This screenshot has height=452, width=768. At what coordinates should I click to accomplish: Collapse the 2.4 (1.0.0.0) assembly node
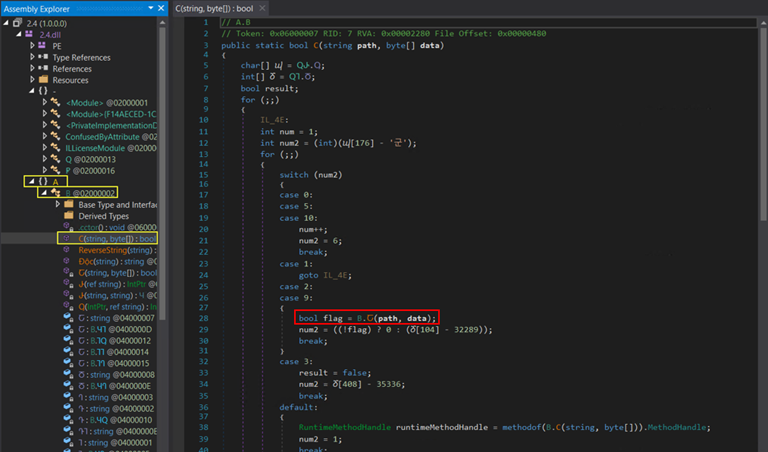pyautogui.click(x=6, y=22)
